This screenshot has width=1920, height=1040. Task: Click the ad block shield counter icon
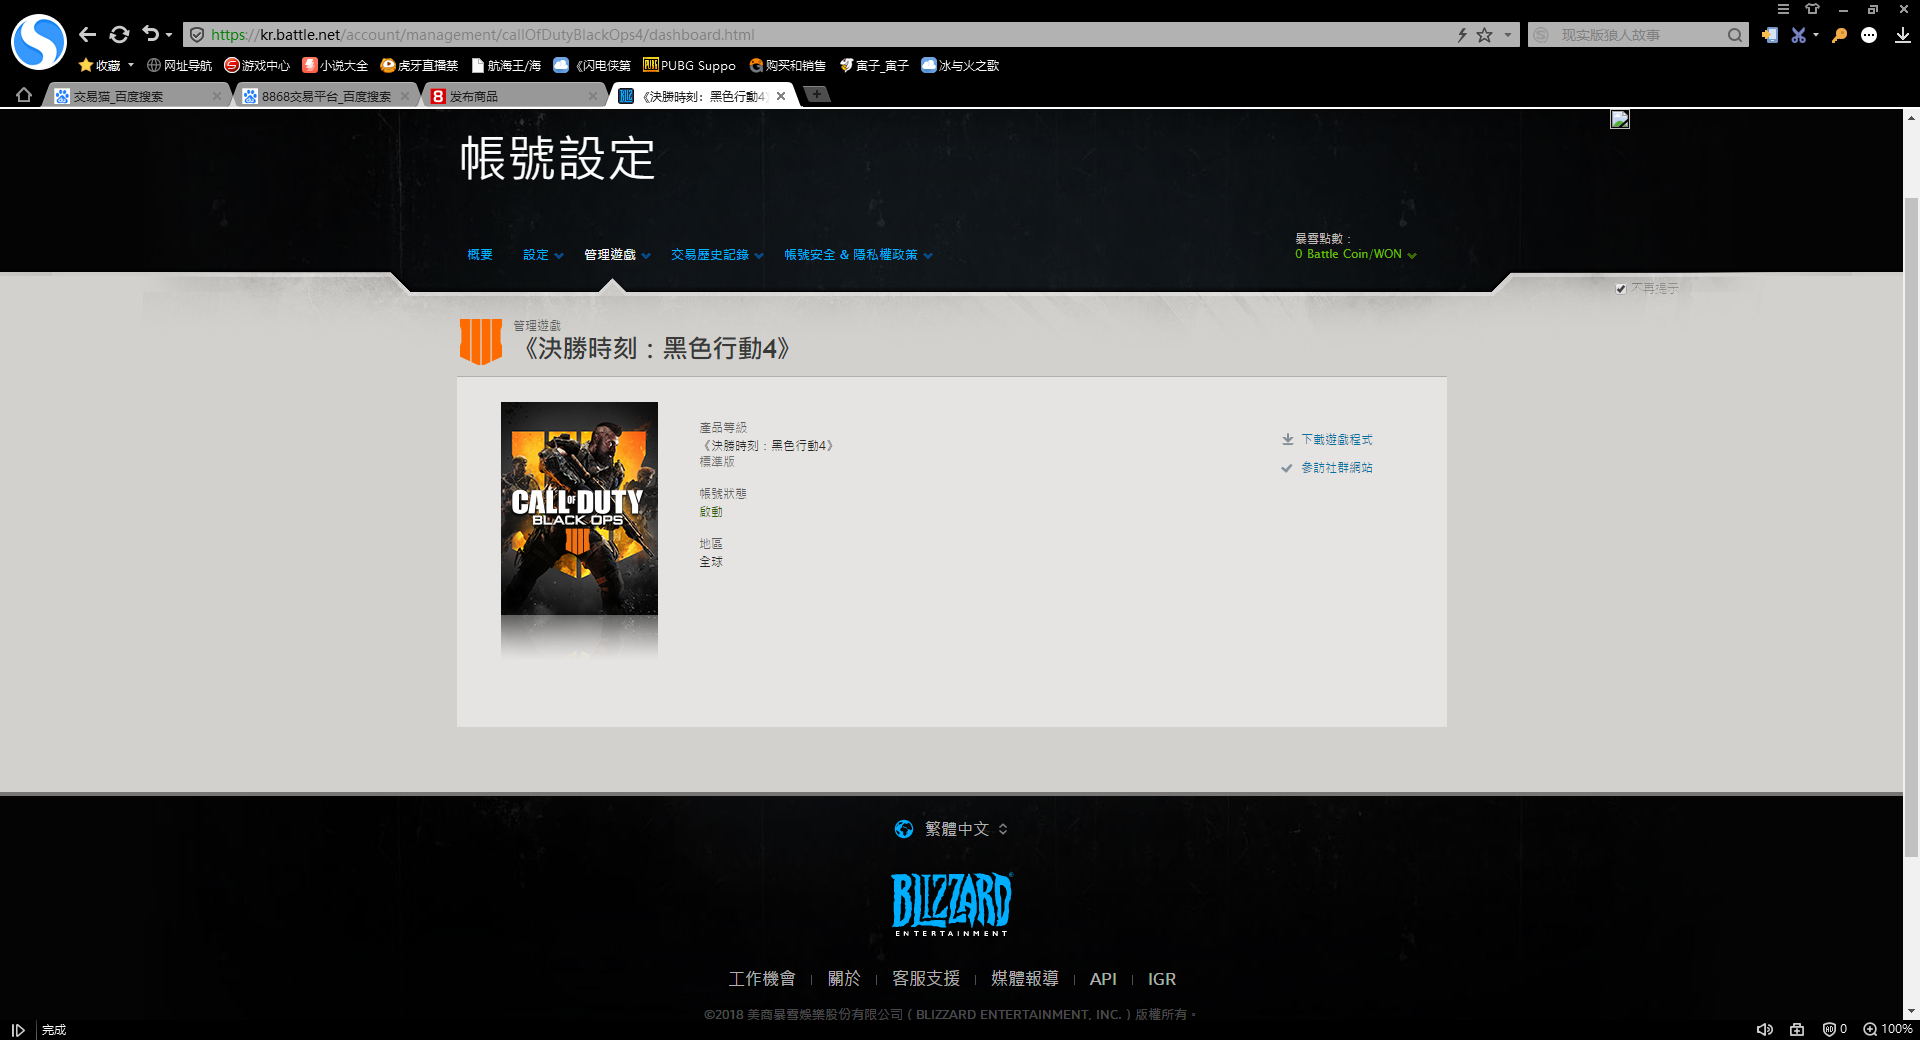(1835, 1029)
